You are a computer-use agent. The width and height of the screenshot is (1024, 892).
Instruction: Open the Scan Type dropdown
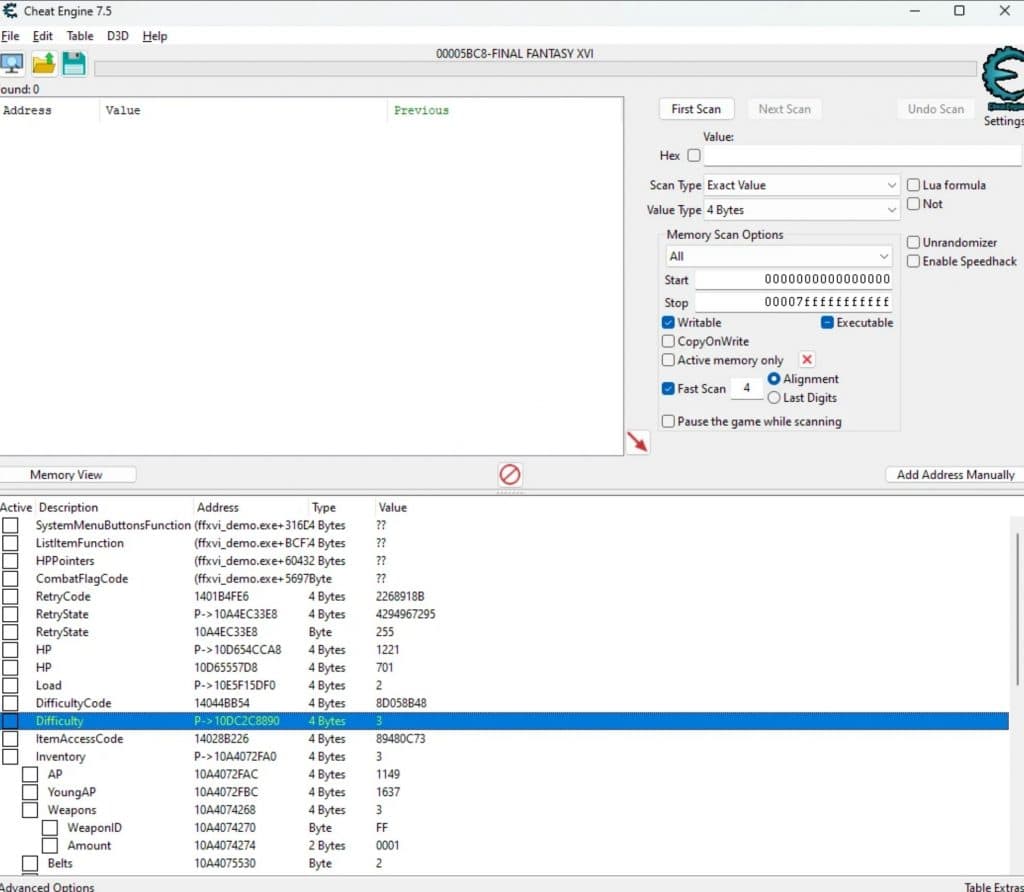tap(802, 185)
